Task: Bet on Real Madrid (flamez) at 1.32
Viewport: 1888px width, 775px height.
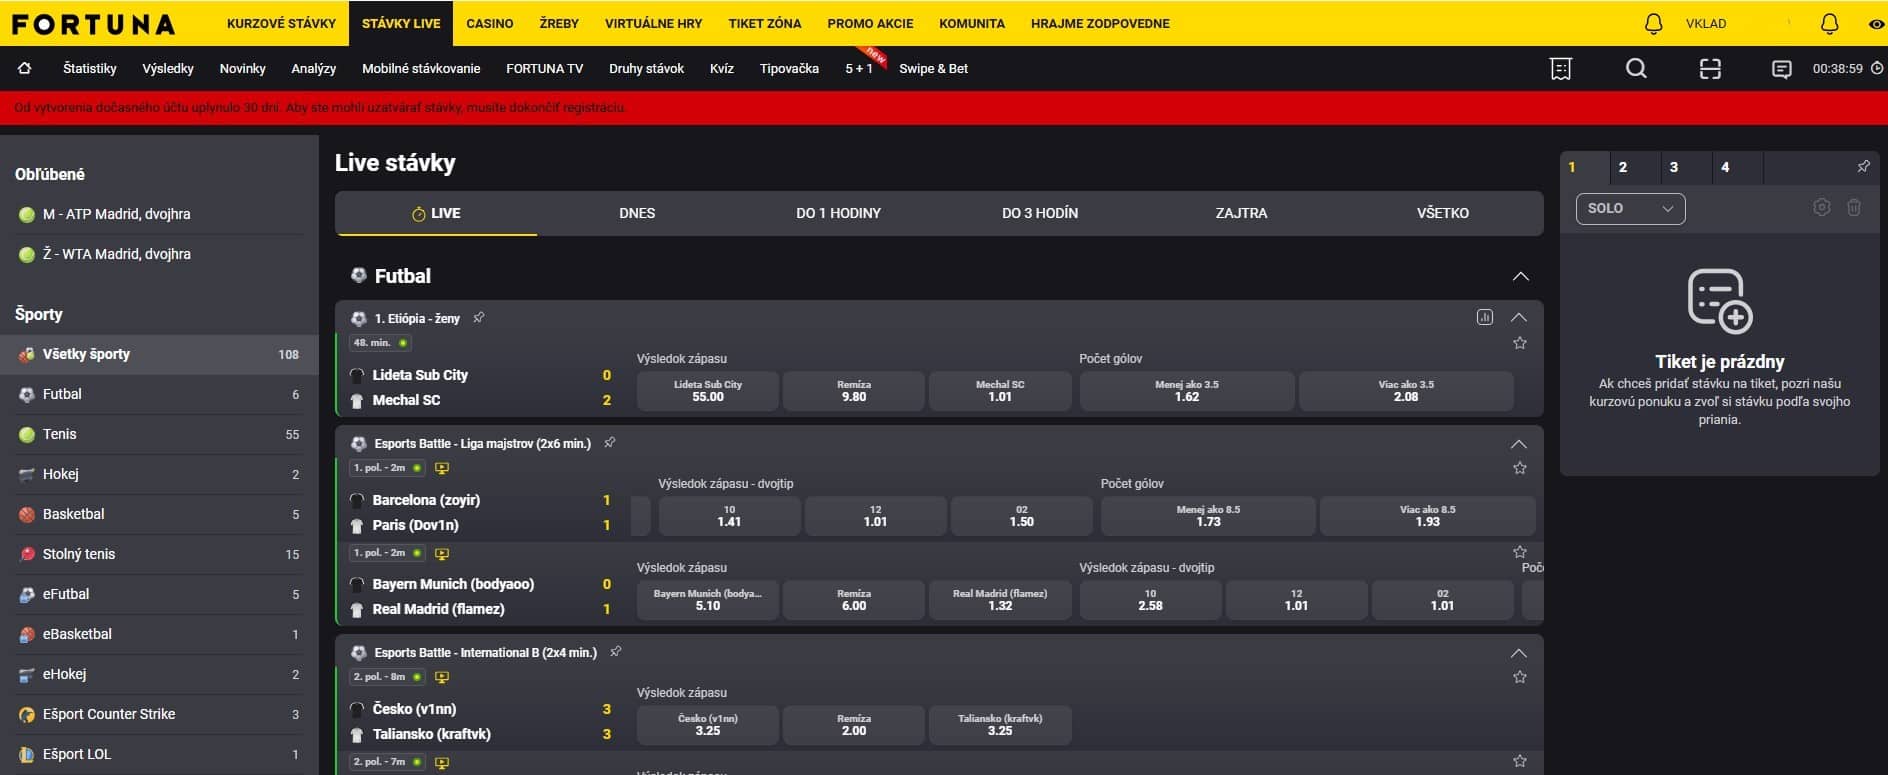Action: tap(1000, 600)
